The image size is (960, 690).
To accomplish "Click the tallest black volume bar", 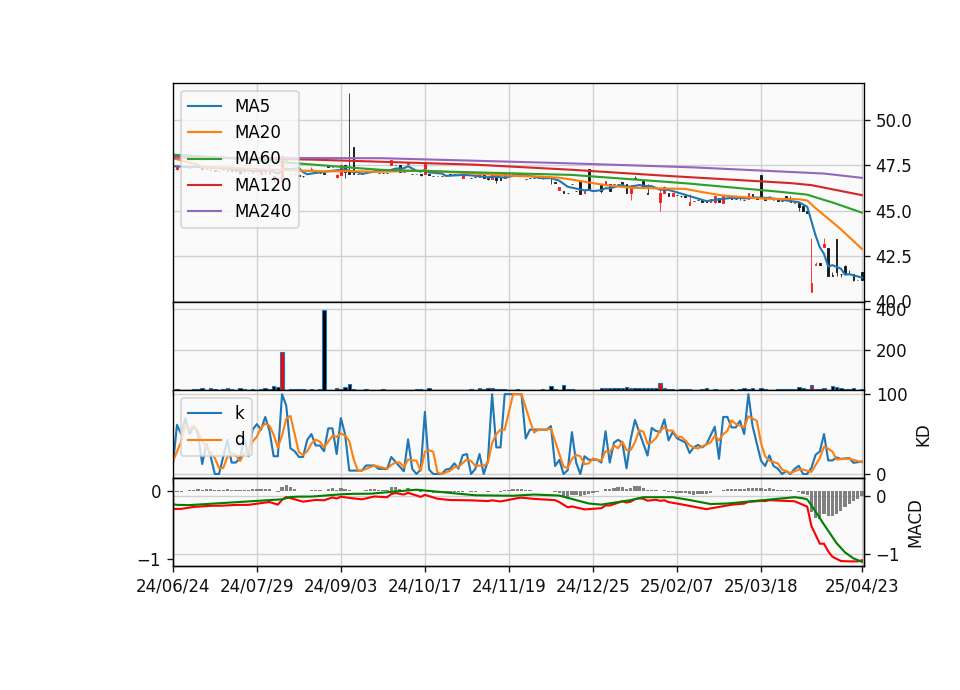I will pyautogui.click(x=324, y=350).
